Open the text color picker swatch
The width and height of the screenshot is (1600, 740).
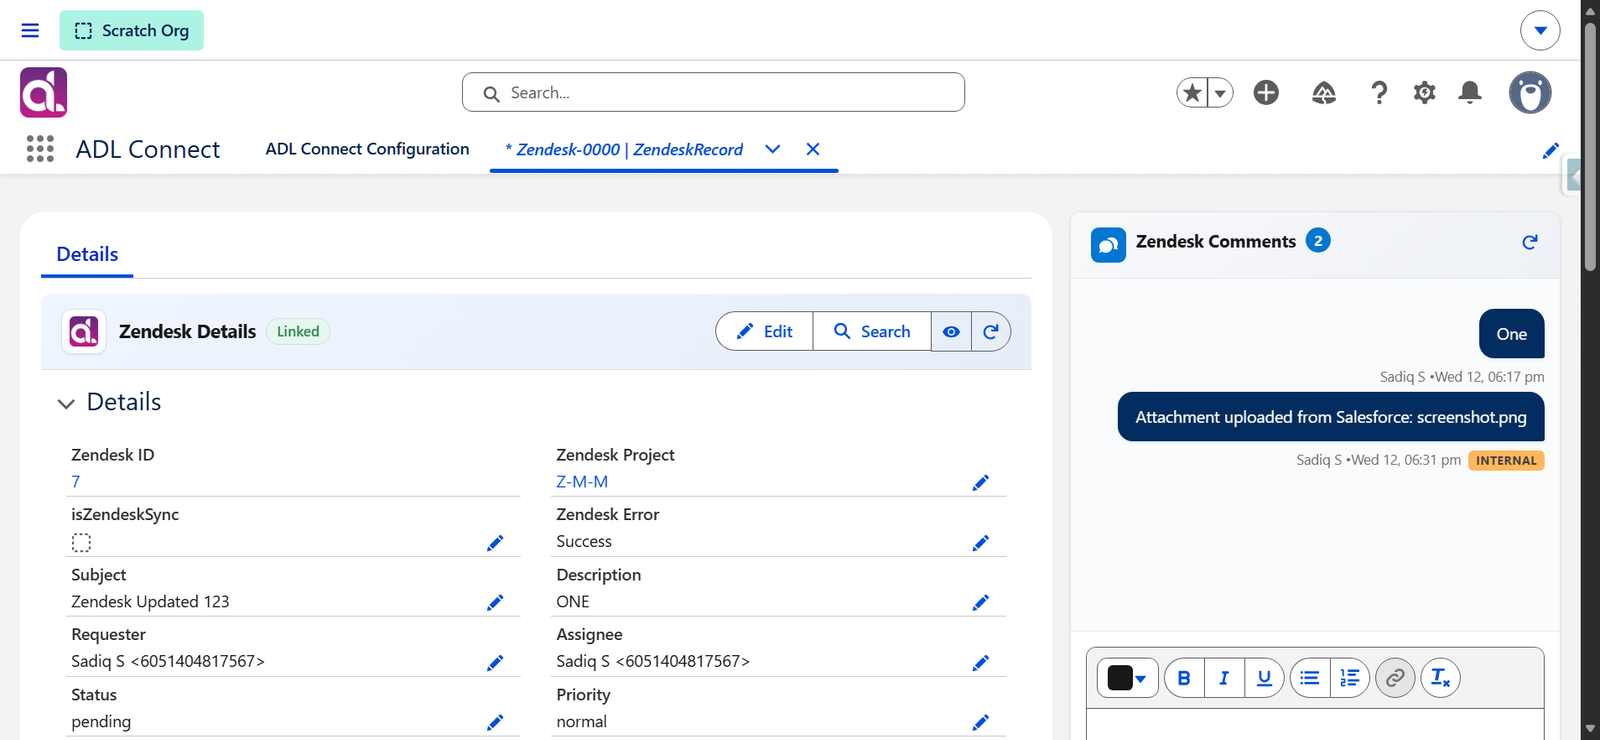tap(1128, 678)
